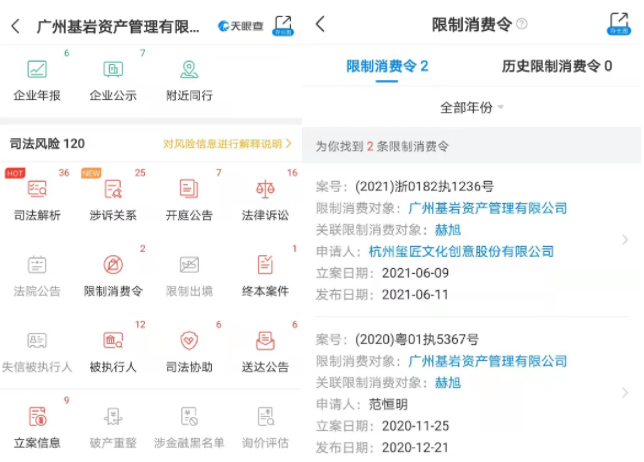Open the 全部年份 year filter dropdown
Screen dimensions: 644x462
[472, 108]
